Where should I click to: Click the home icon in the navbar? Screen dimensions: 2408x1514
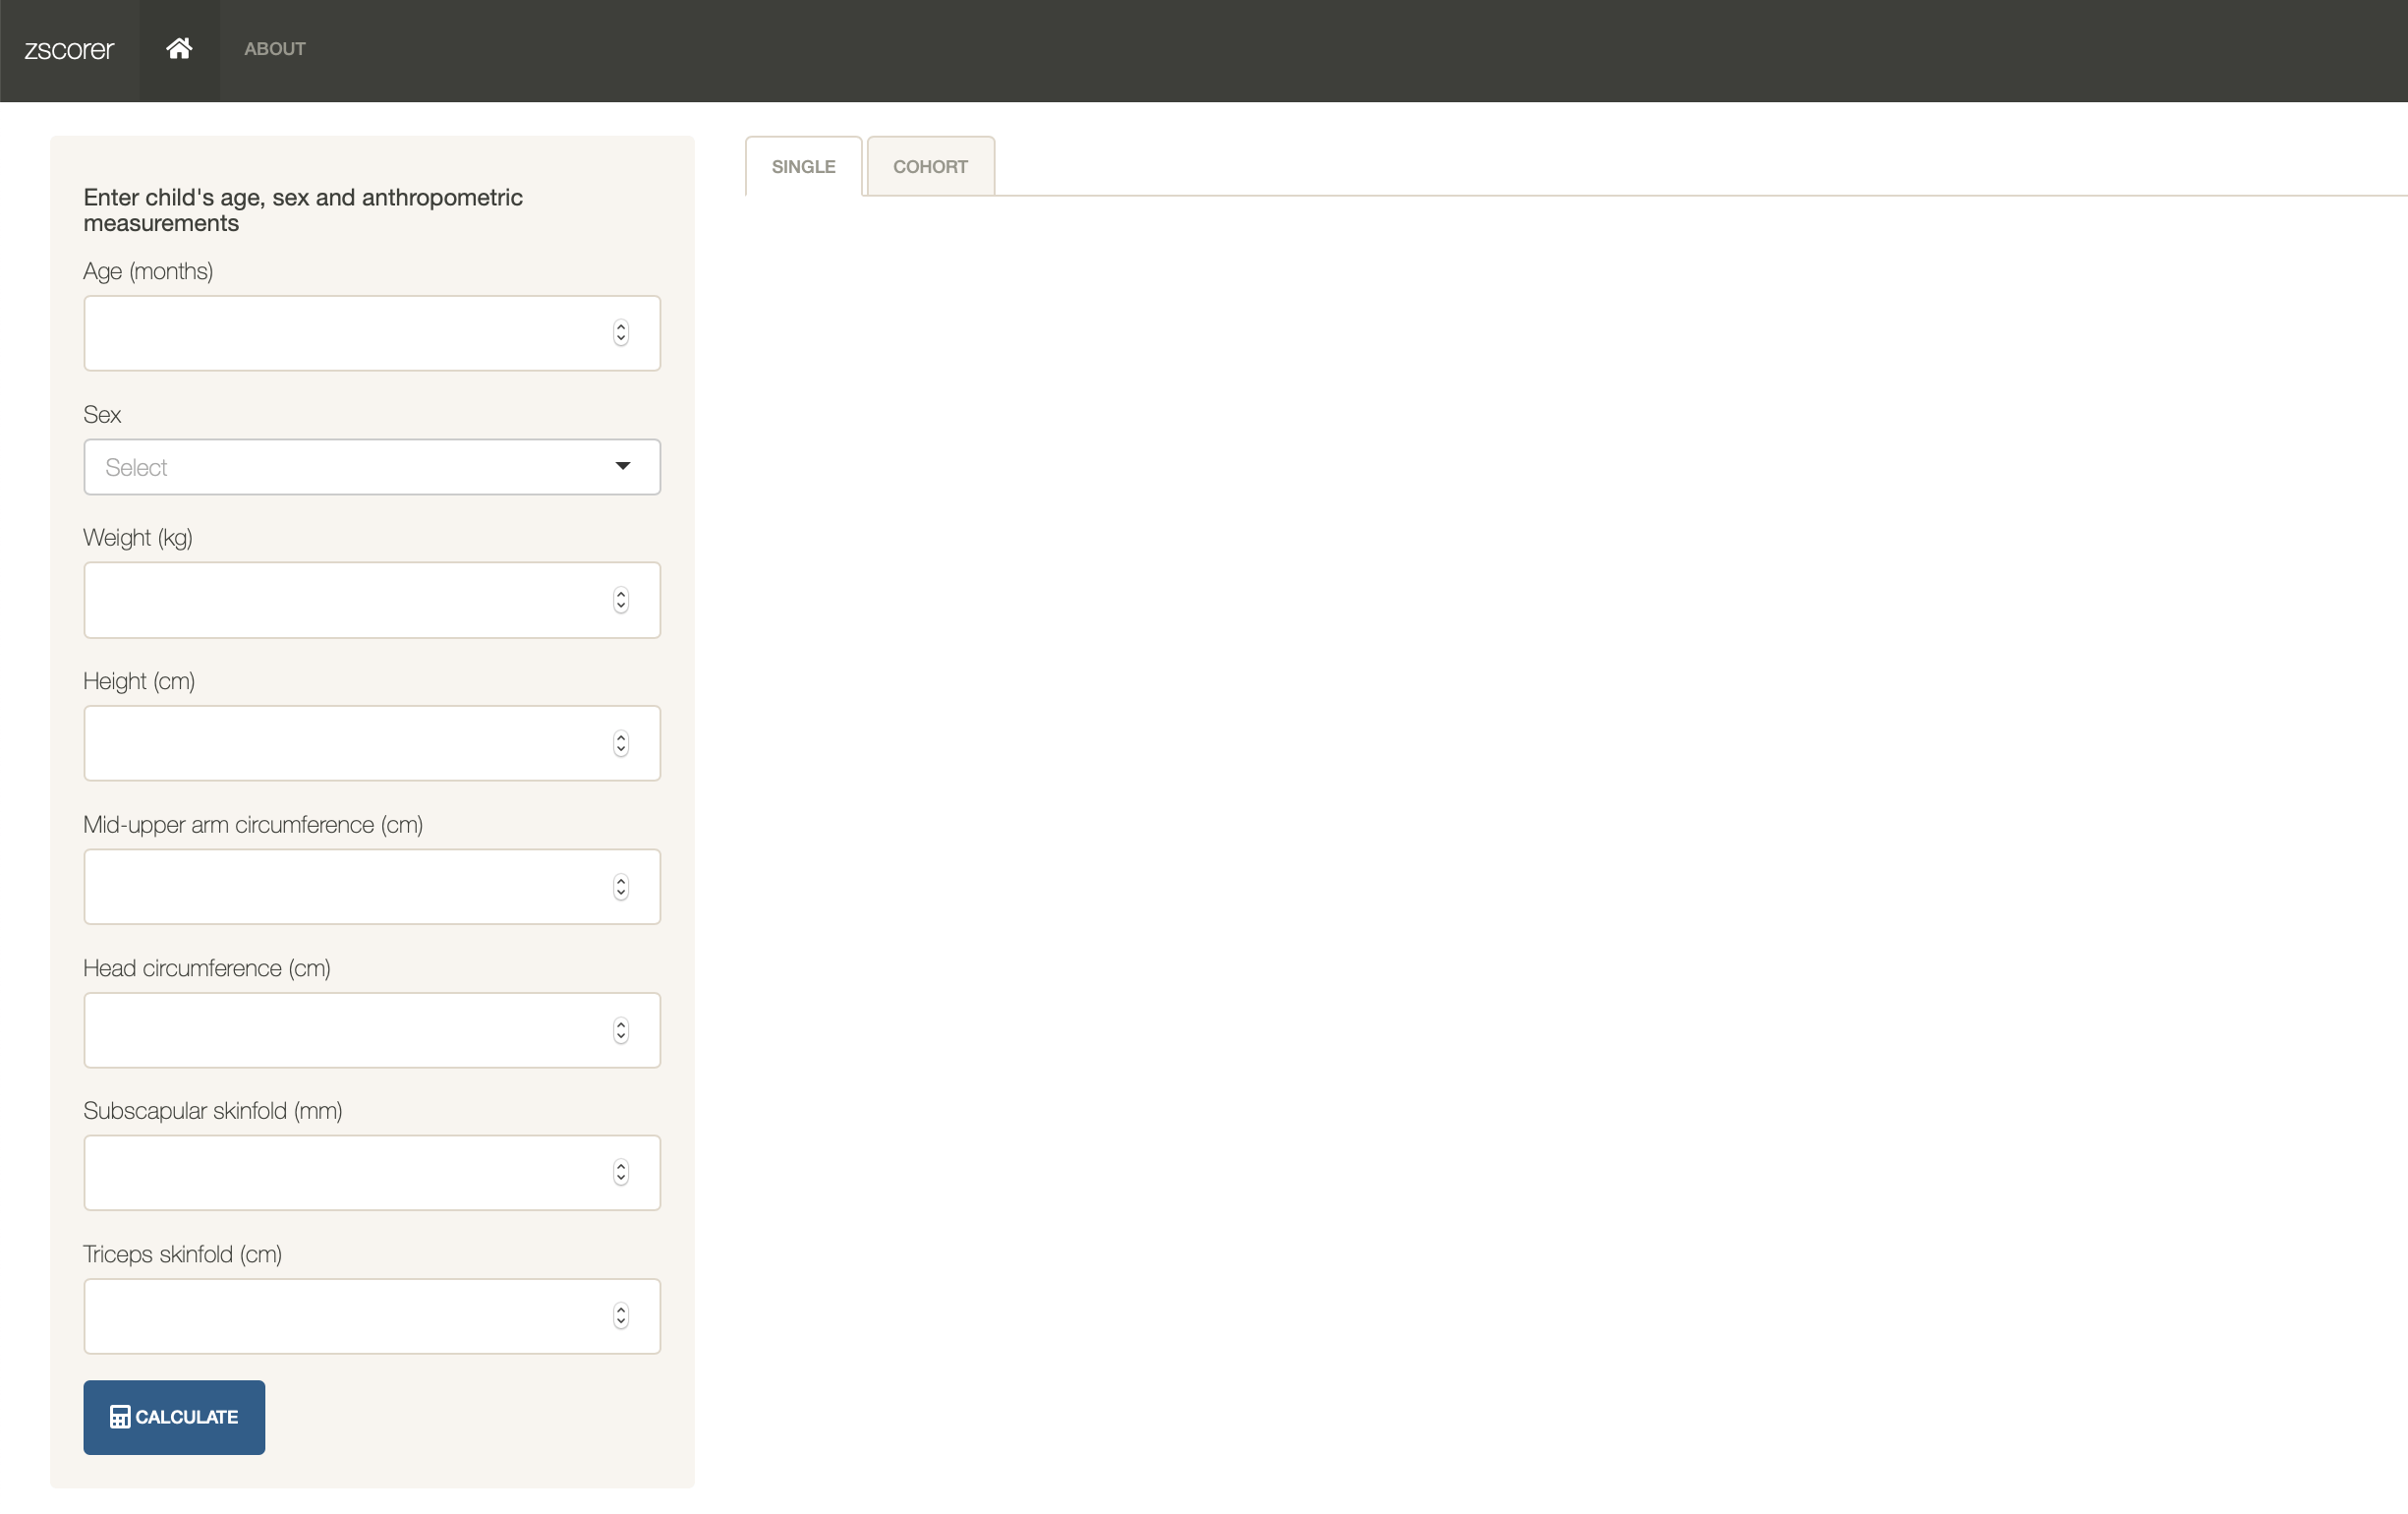click(179, 47)
